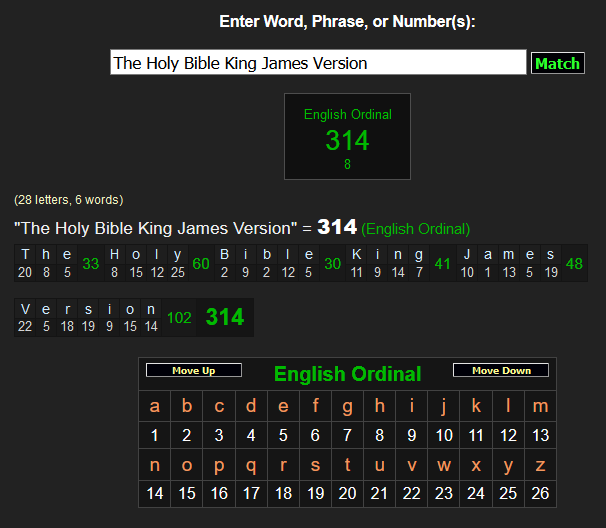Select the English Ordinal result box
The width and height of the screenshot is (606, 528).
coord(347,137)
